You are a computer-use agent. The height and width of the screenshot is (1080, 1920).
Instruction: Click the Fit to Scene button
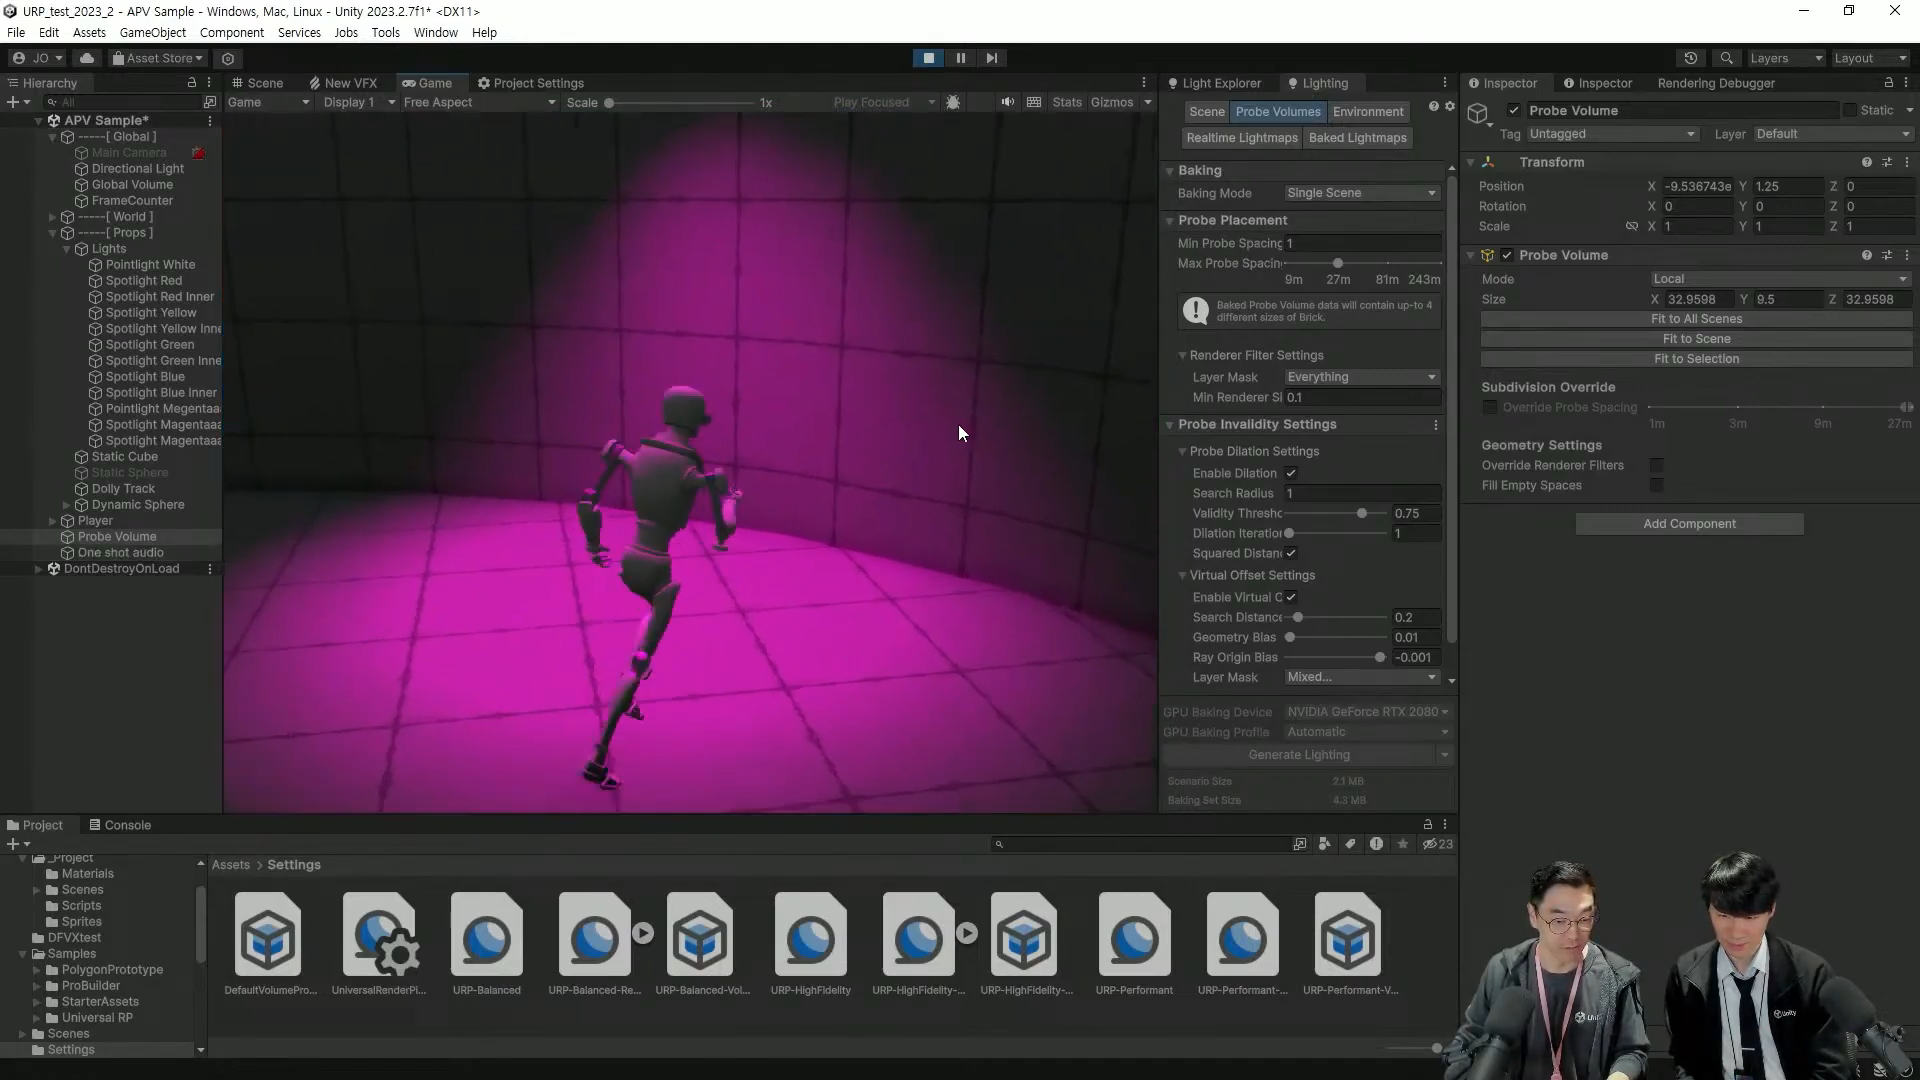[1696, 339]
